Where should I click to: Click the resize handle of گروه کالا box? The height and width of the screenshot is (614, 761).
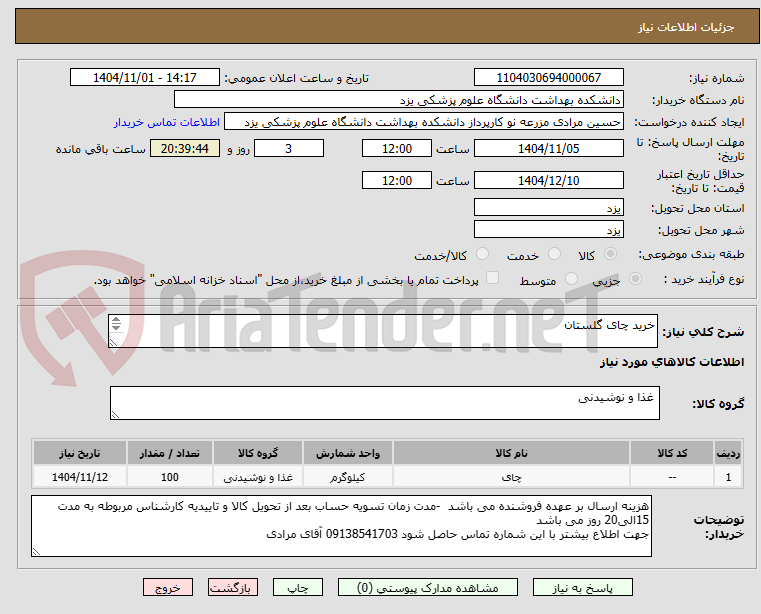point(115,414)
